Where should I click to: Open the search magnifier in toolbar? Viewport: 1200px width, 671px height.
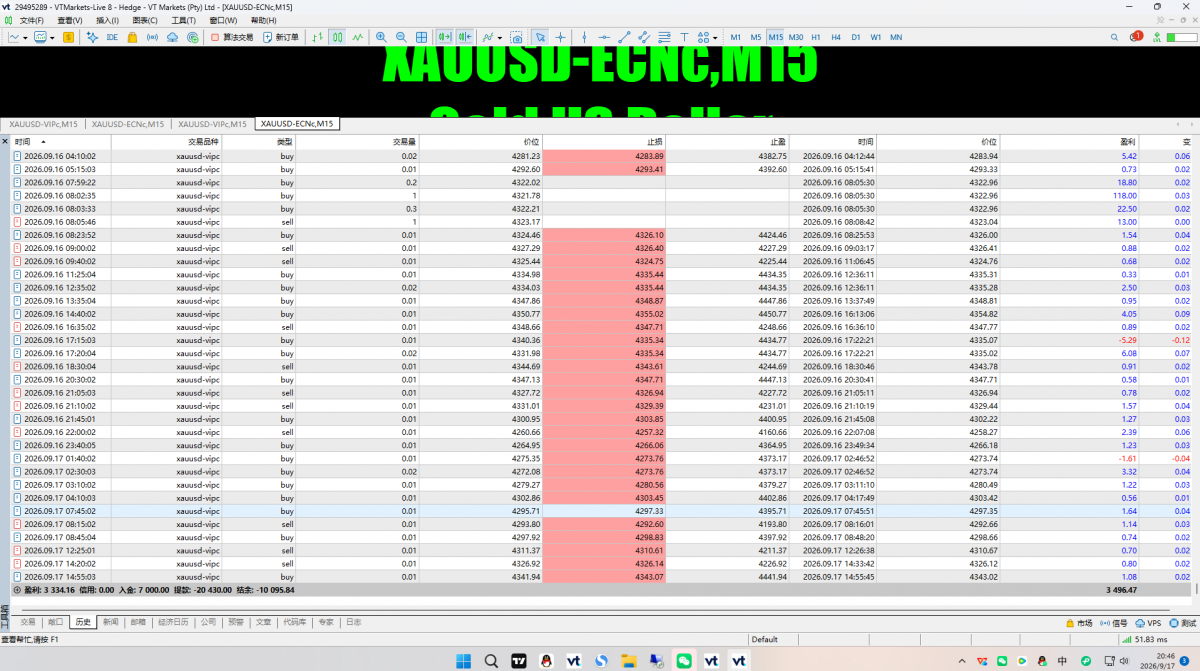1114,37
